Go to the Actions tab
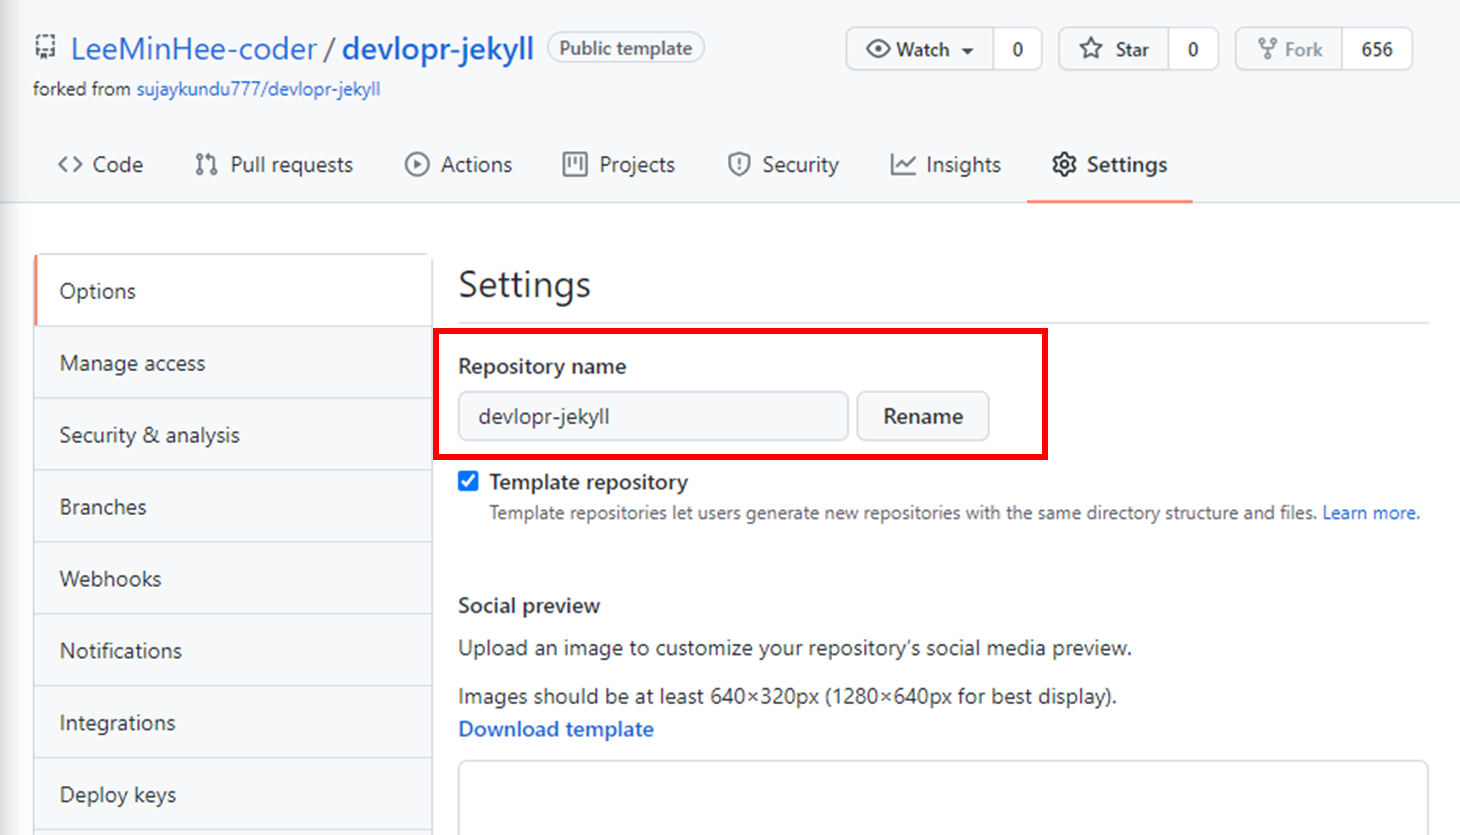 (459, 164)
